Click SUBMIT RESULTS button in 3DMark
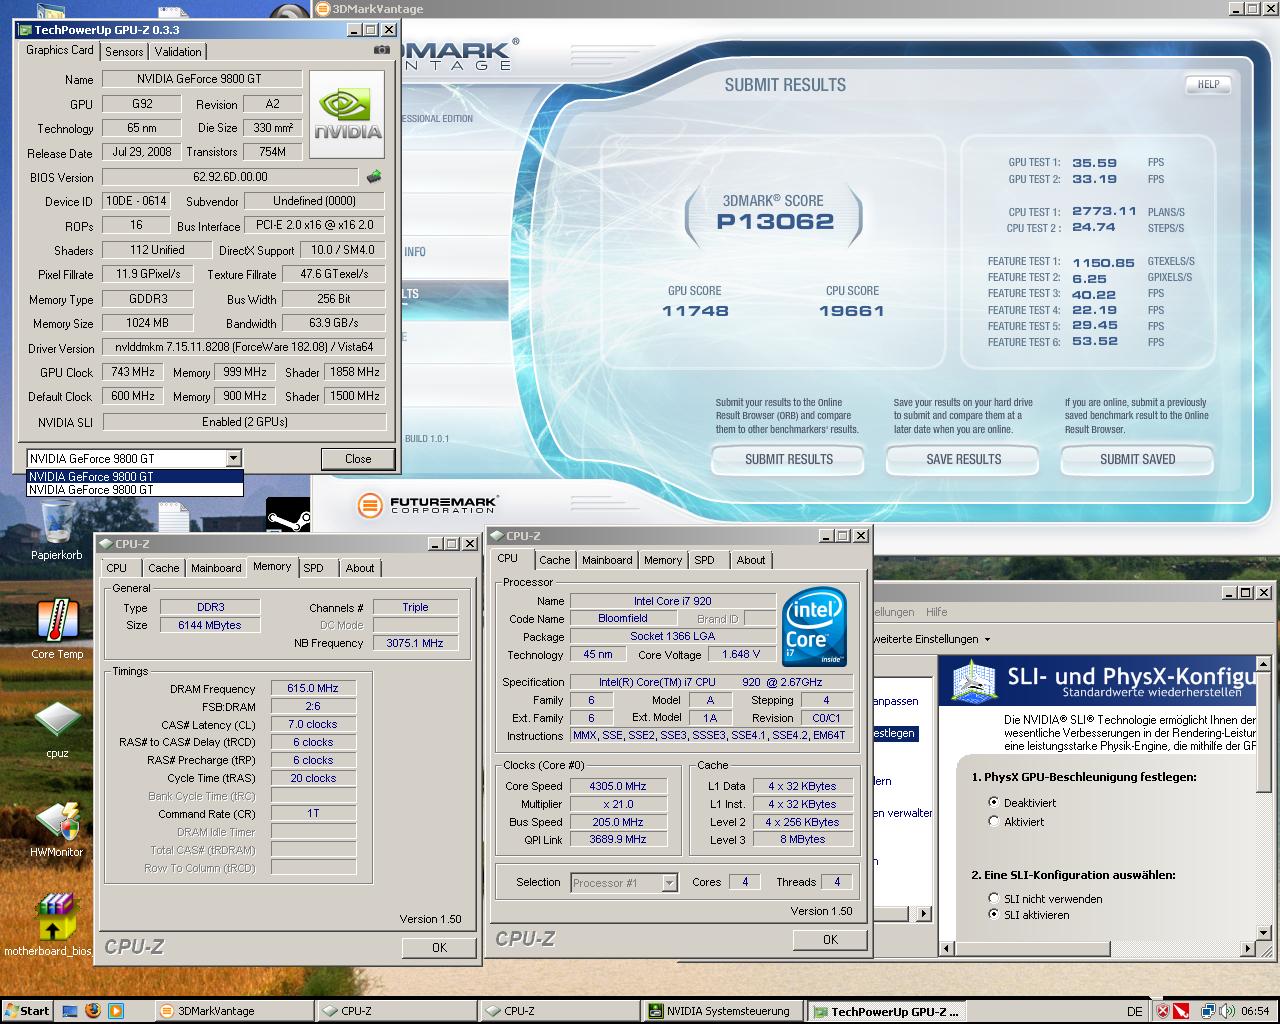This screenshot has width=1280, height=1024. [x=788, y=459]
